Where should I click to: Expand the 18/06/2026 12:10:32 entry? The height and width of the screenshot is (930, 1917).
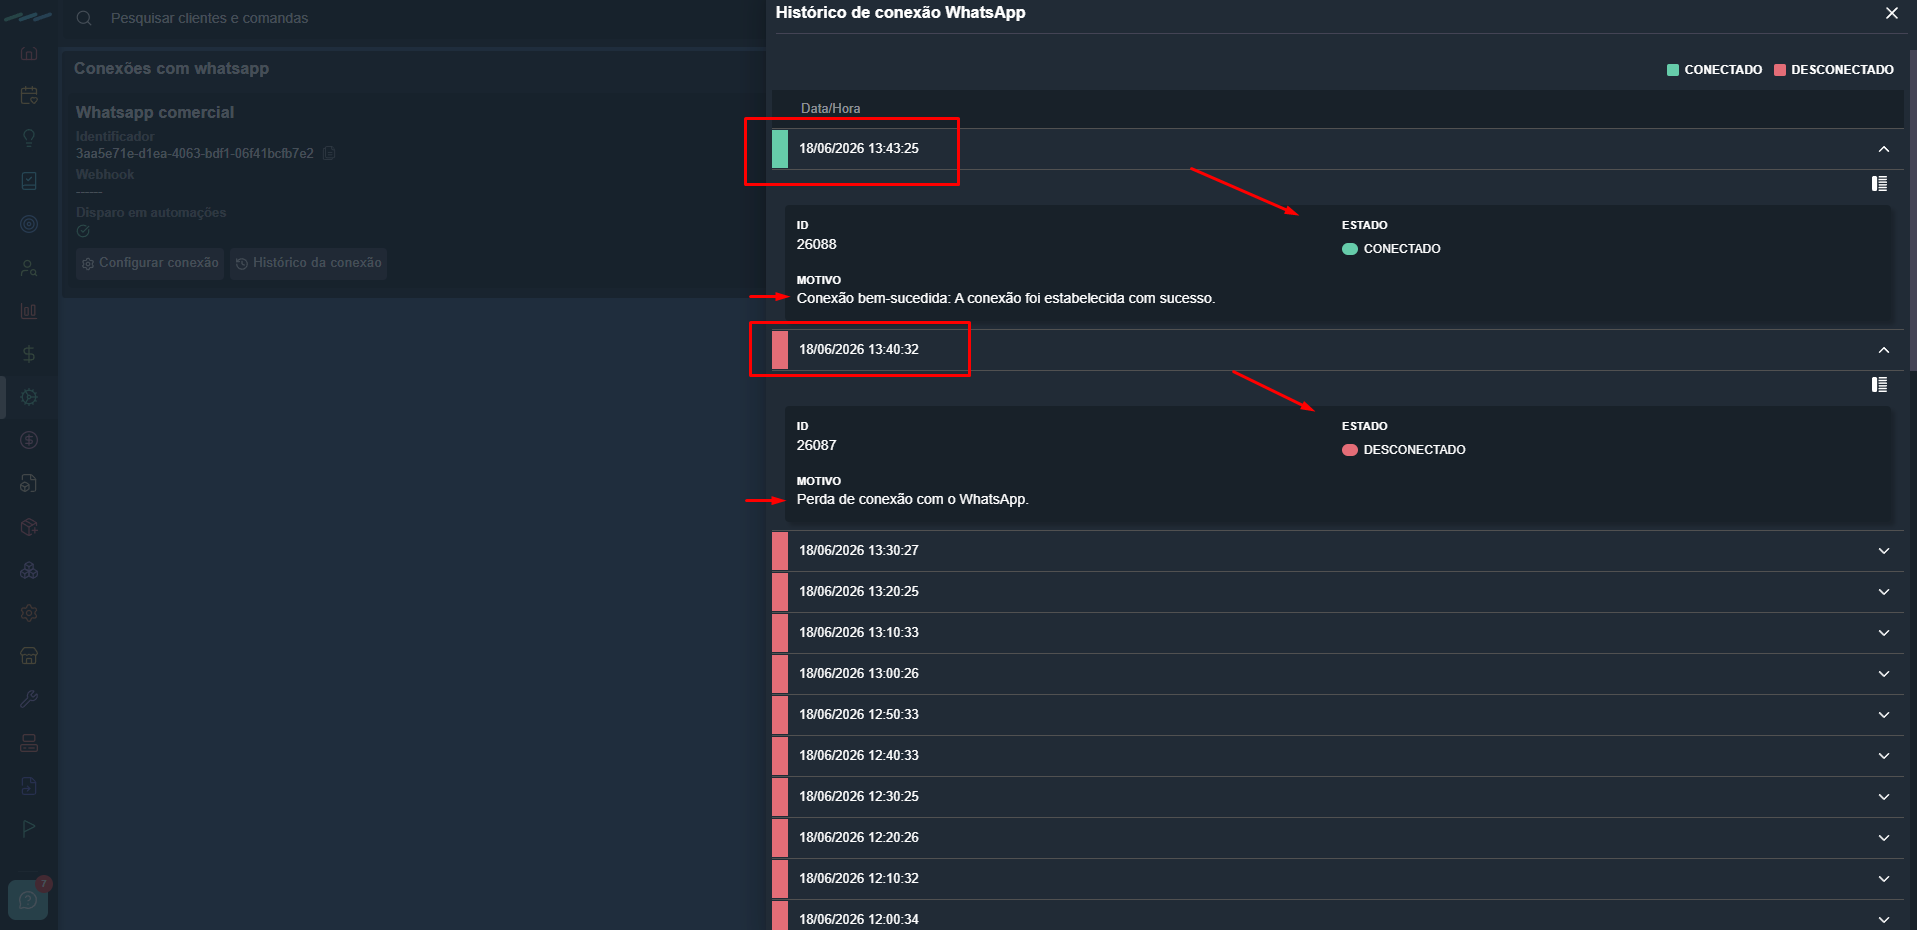click(1883, 879)
